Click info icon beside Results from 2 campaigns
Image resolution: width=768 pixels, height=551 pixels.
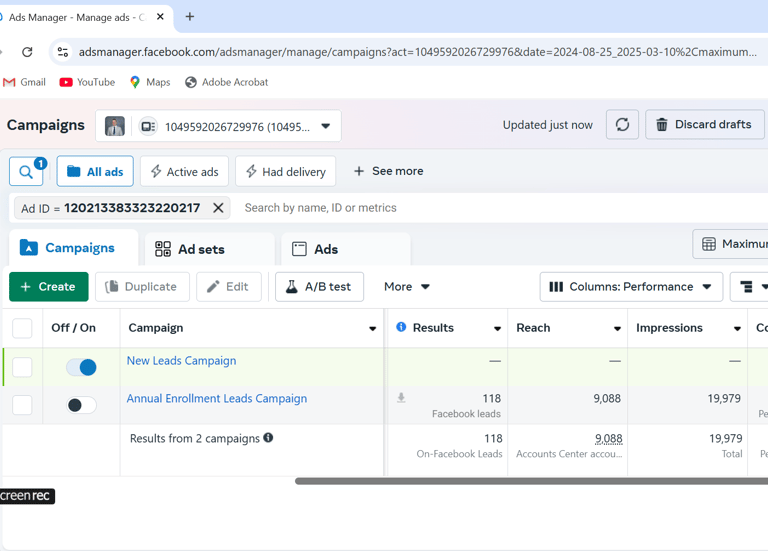click(x=268, y=437)
